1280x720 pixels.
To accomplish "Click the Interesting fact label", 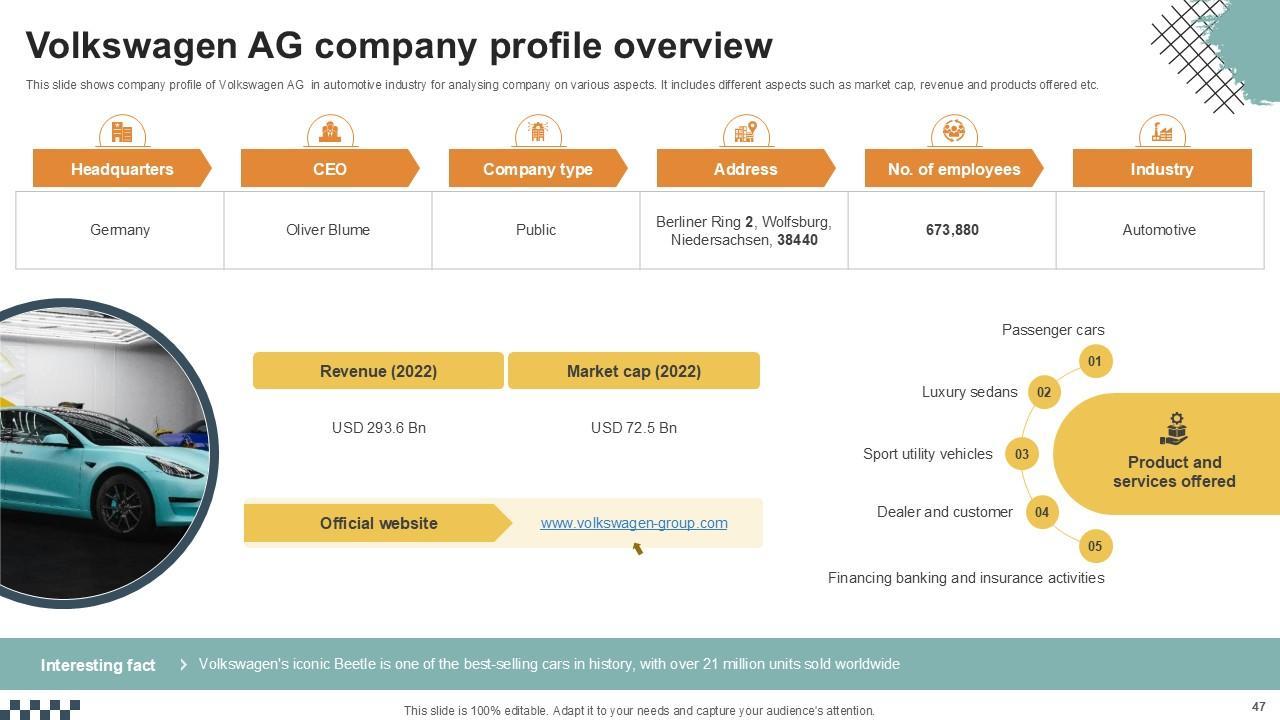I will point(98,665).
